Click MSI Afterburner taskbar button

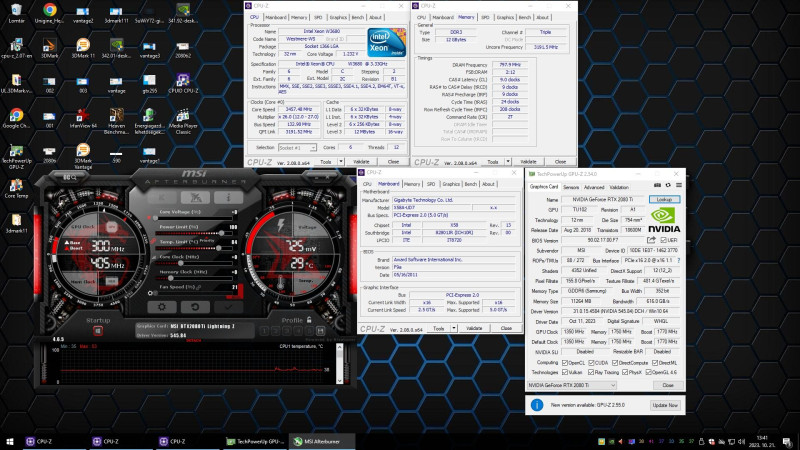pos(322,441)
